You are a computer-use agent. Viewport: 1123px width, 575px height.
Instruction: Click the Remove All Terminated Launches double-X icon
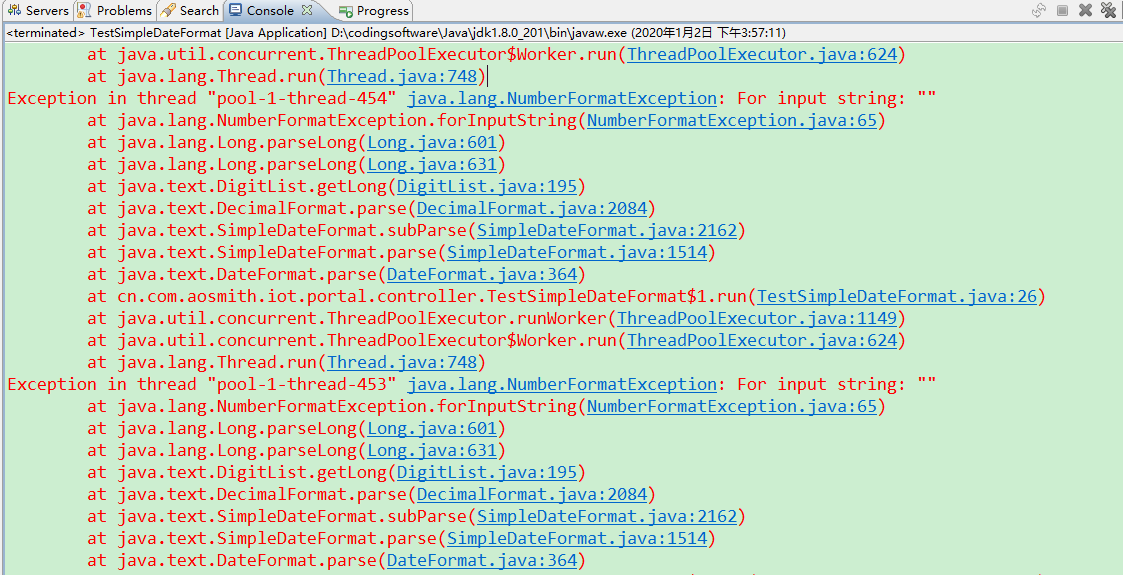tap(1109, 10)
